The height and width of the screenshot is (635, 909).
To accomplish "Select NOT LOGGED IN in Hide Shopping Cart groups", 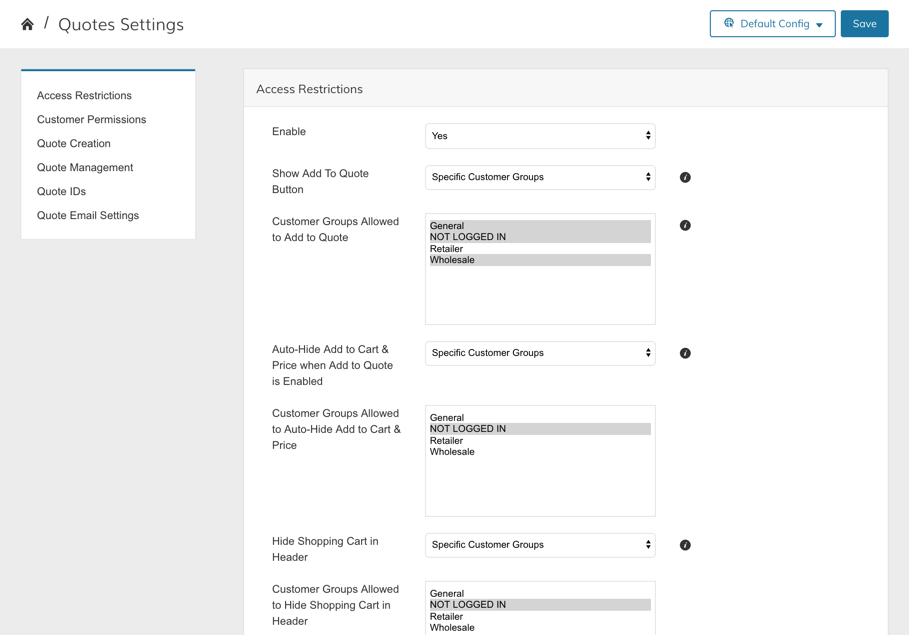I will click(x=468, y=605).
